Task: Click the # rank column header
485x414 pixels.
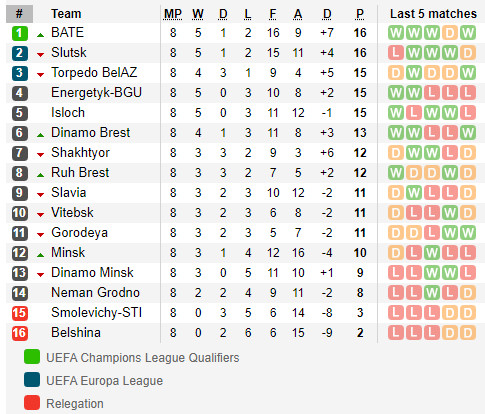Action: (19, 14)
